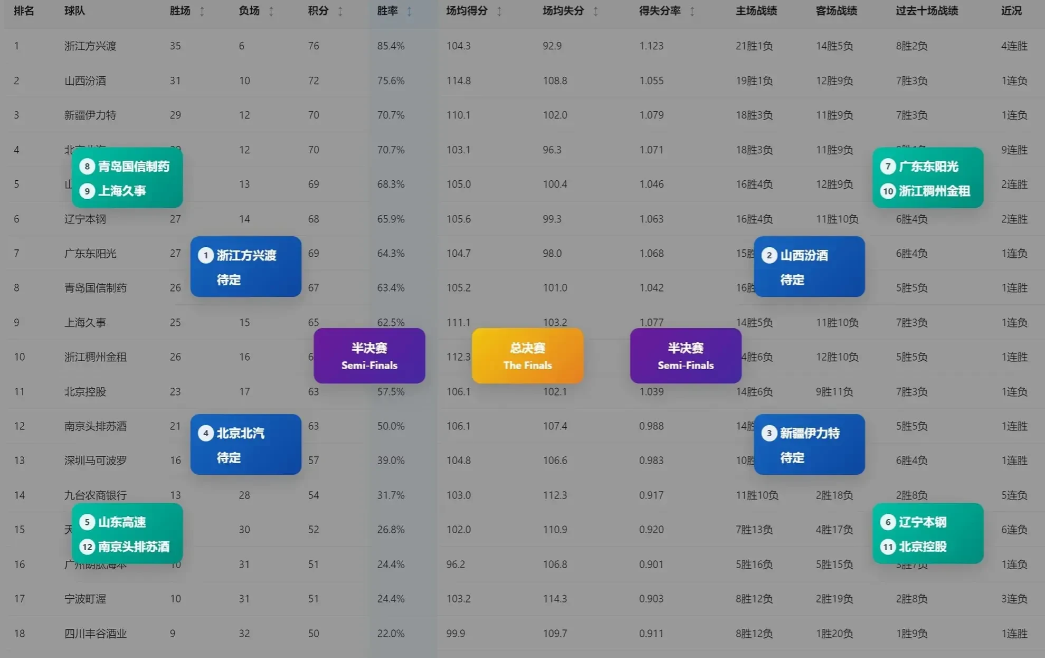
Task: Select 山东高速 in the green bracket card
Action: (122, 522)
